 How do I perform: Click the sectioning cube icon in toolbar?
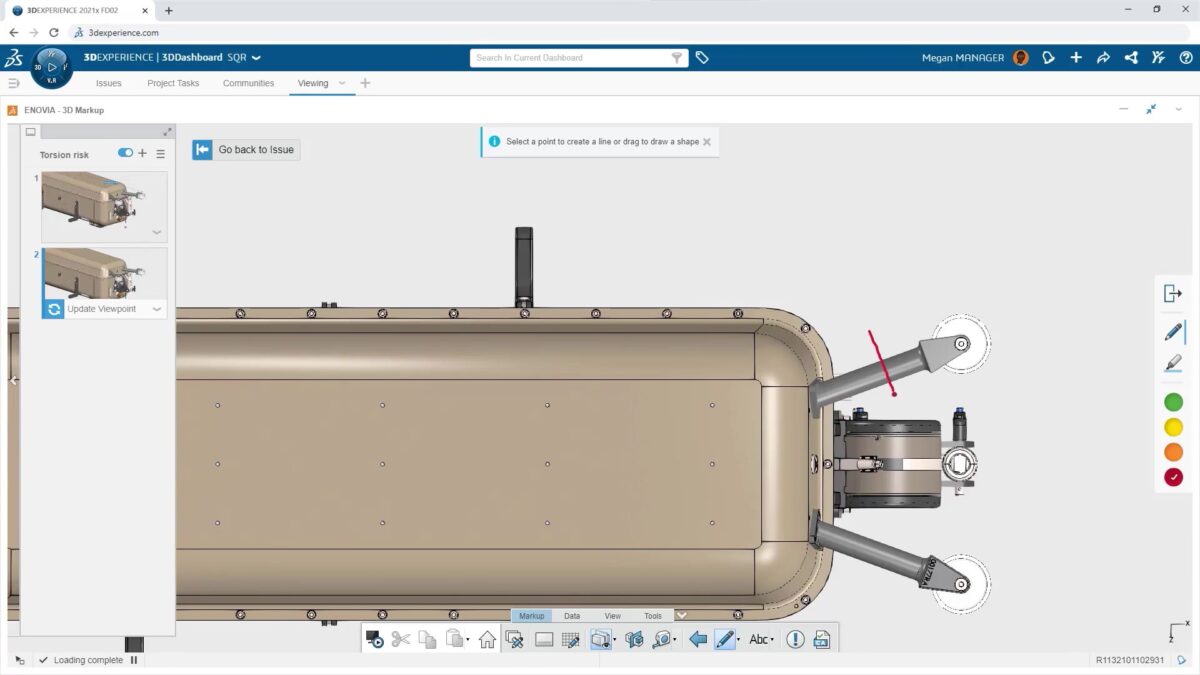[633, 639]
